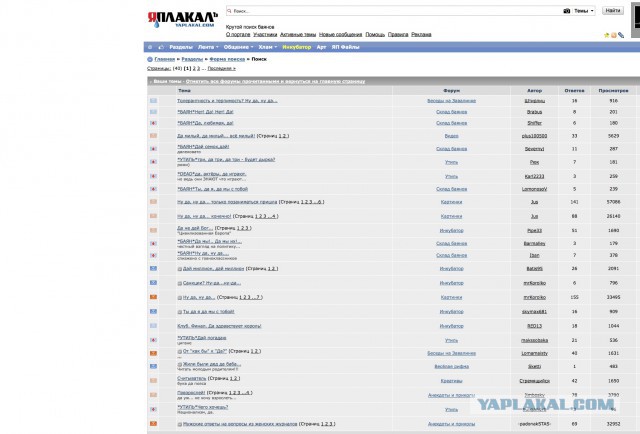The image size is (640, 434).
Task: Go to Форма поиска breadcrumb link
Action: [x=227, y=59]
